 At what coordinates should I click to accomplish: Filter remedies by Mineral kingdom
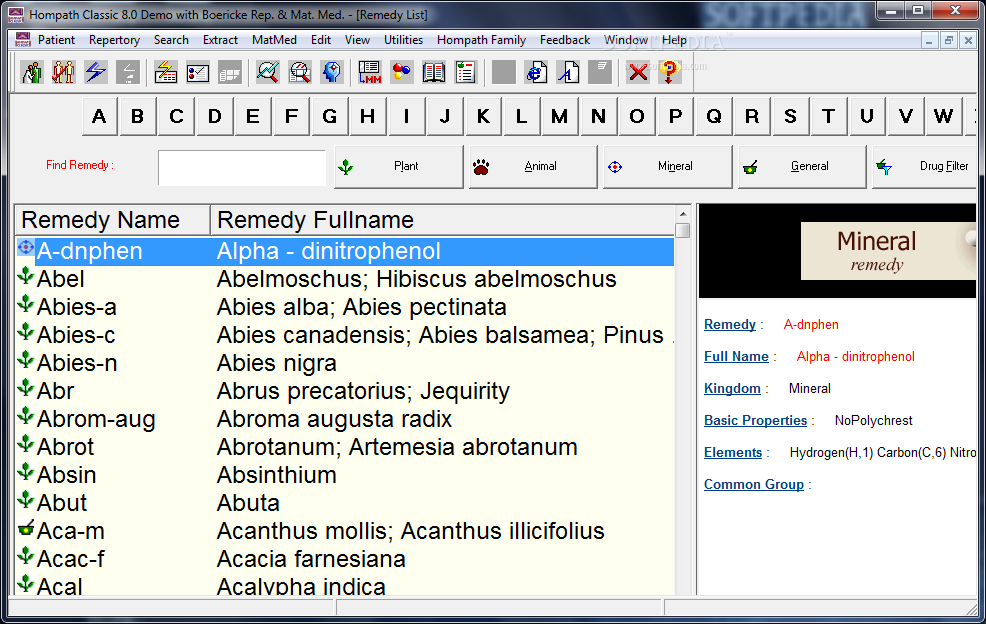click(668, 167)
